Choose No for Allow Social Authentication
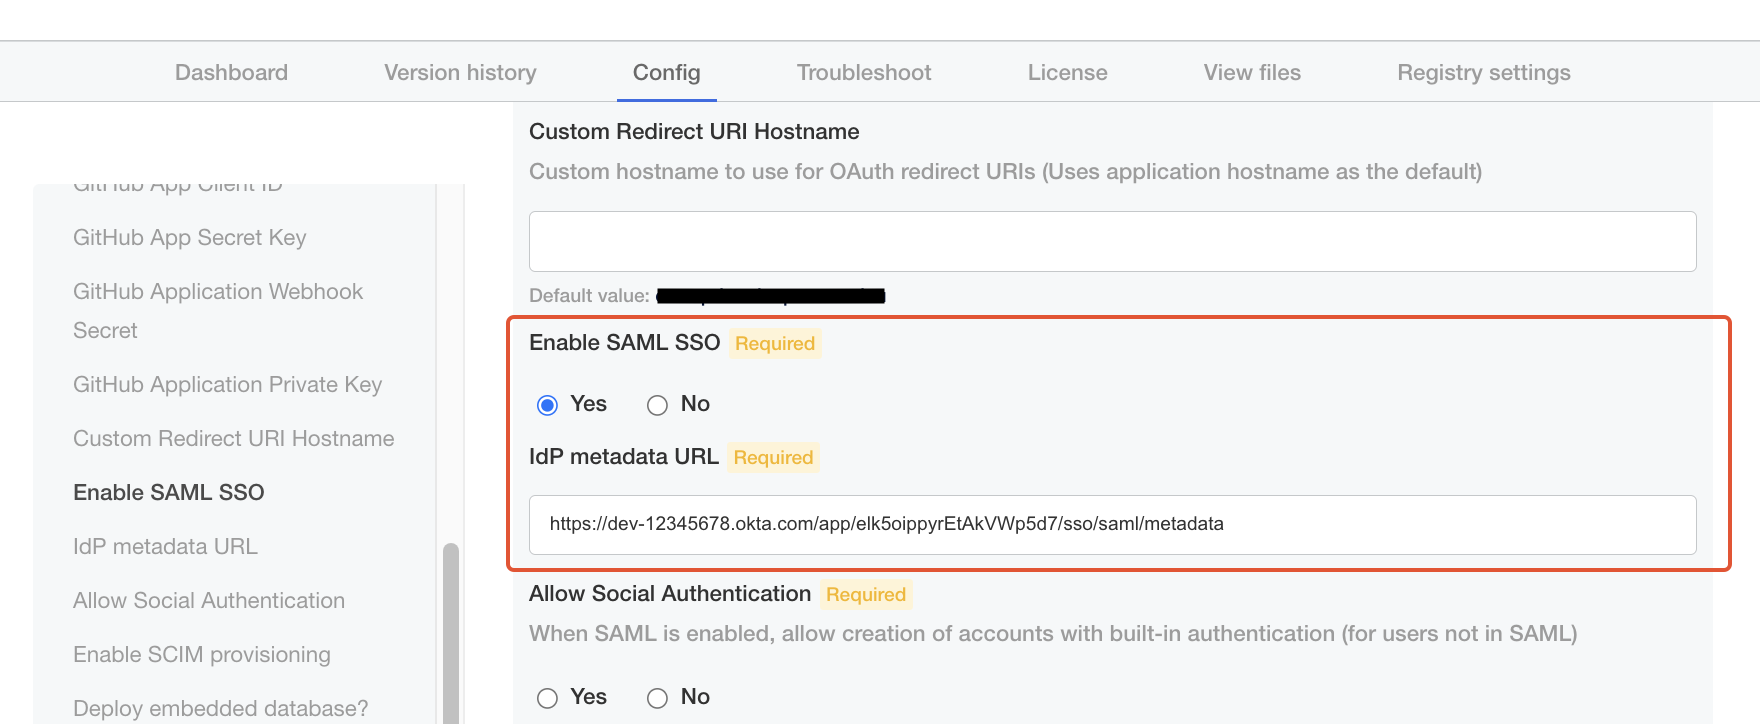This screenshot has height=724, width=1760. tap(657, 698)
